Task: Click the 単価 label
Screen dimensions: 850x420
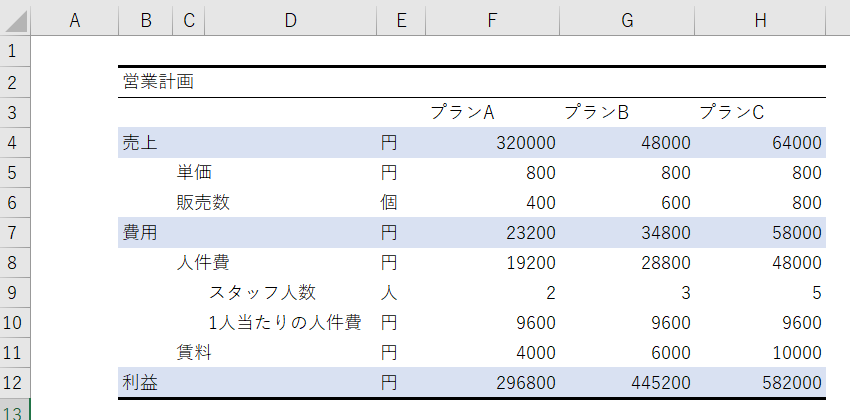Action: pos(194,172)
